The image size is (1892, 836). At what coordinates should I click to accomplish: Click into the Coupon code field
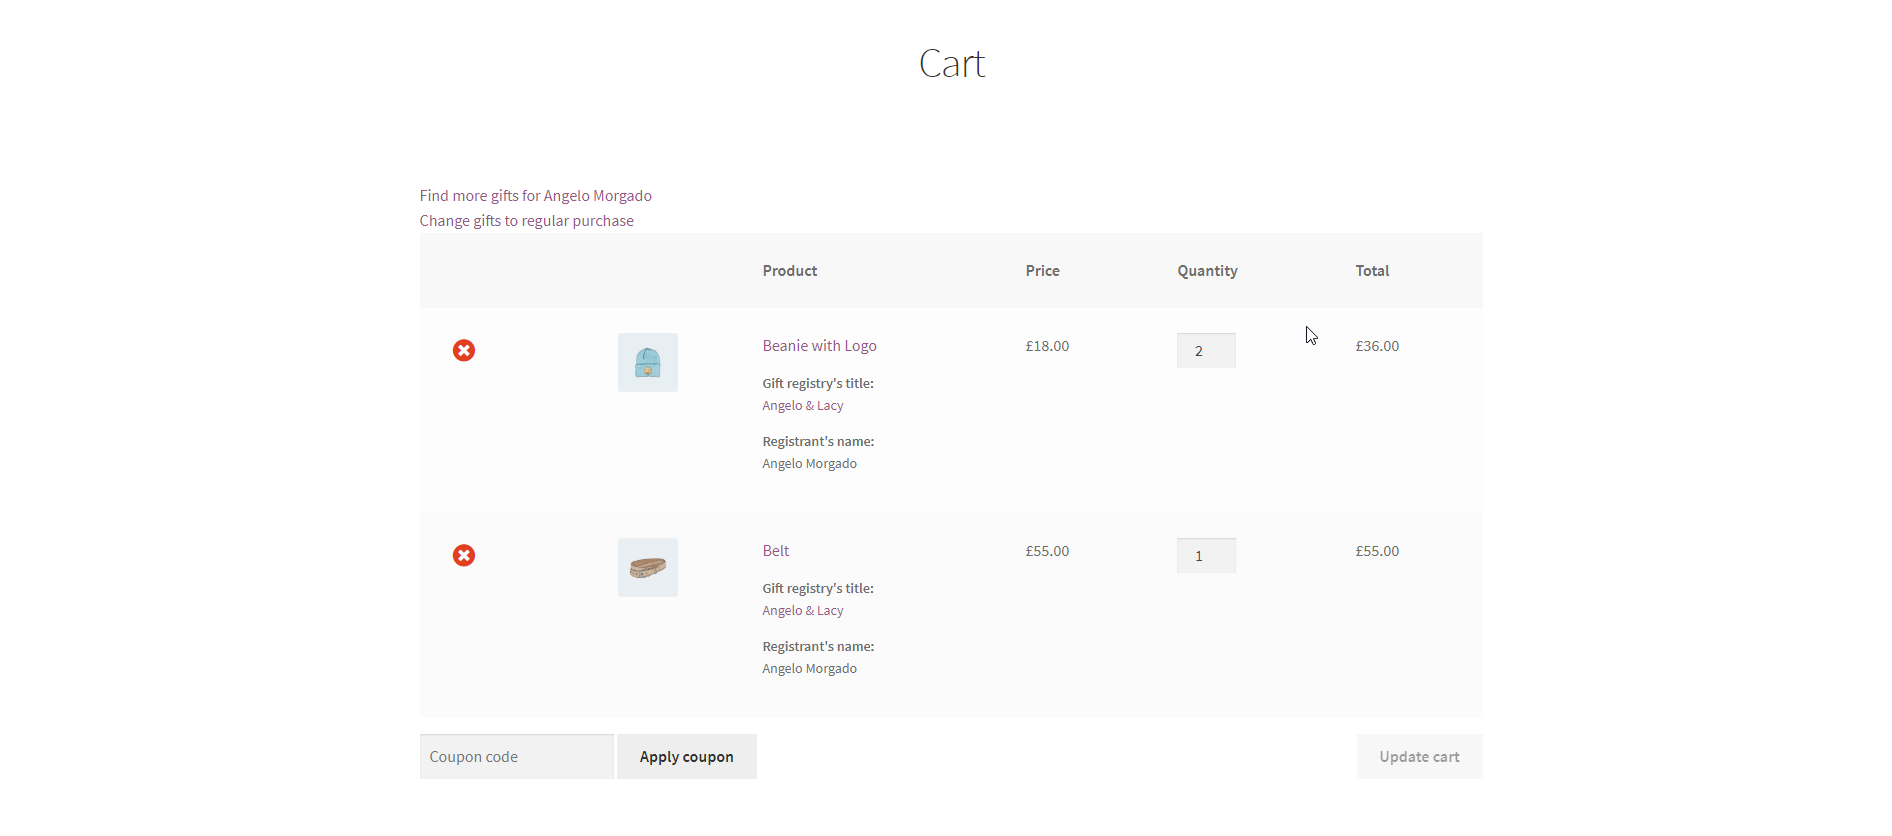coord(516,757)
